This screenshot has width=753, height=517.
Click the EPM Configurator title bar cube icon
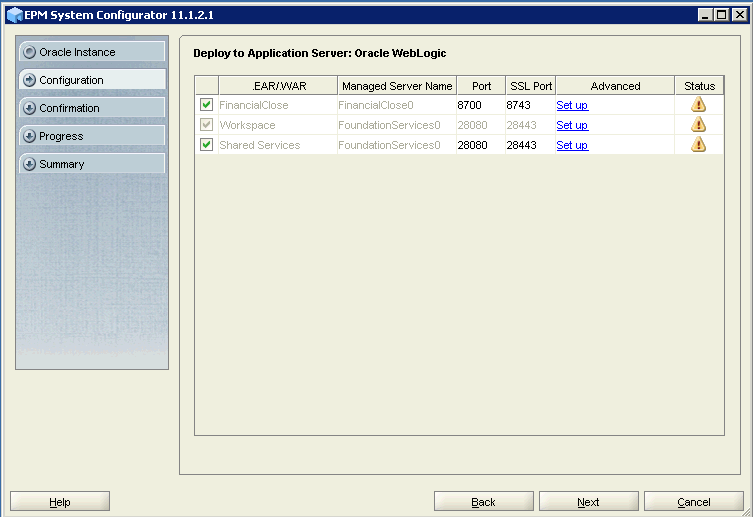coord(15,15)
